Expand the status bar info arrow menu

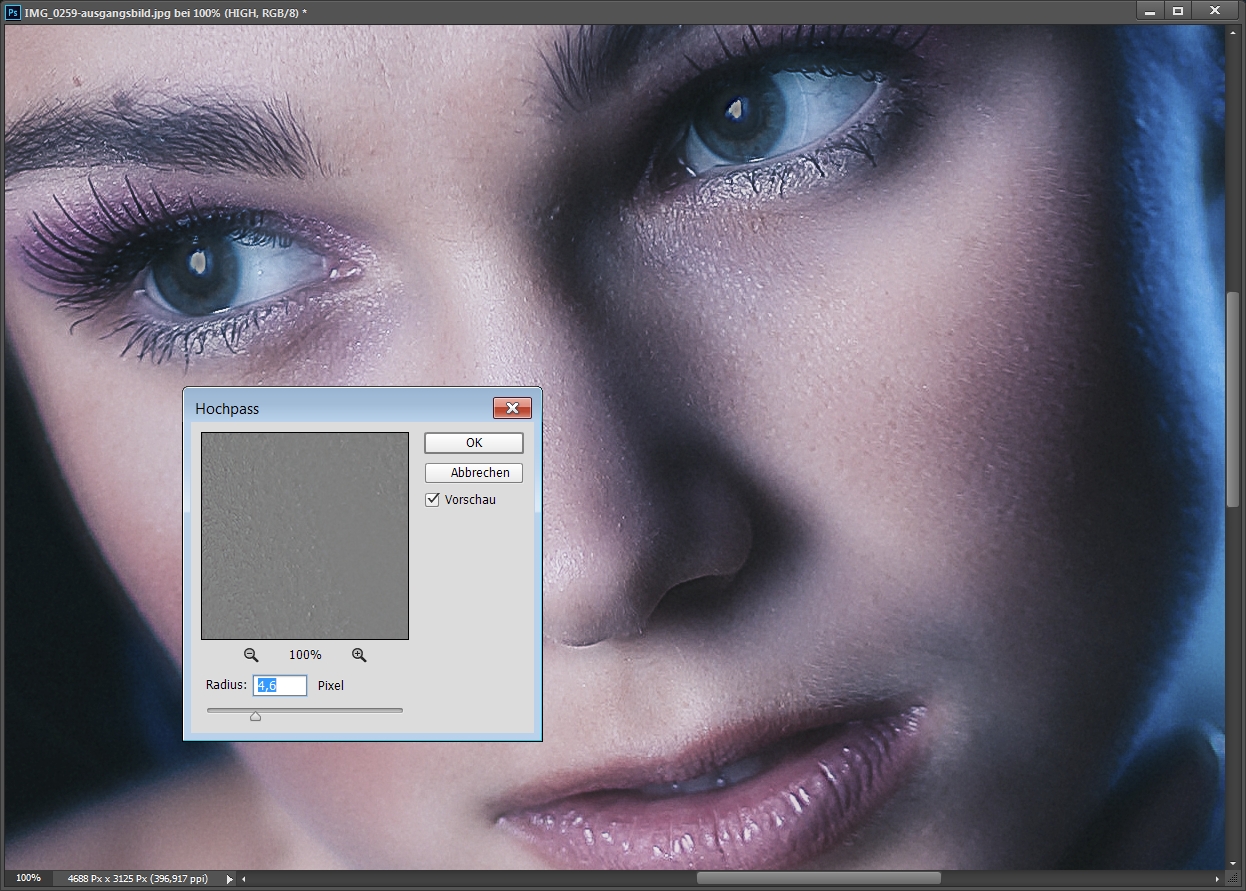point(229,879)
